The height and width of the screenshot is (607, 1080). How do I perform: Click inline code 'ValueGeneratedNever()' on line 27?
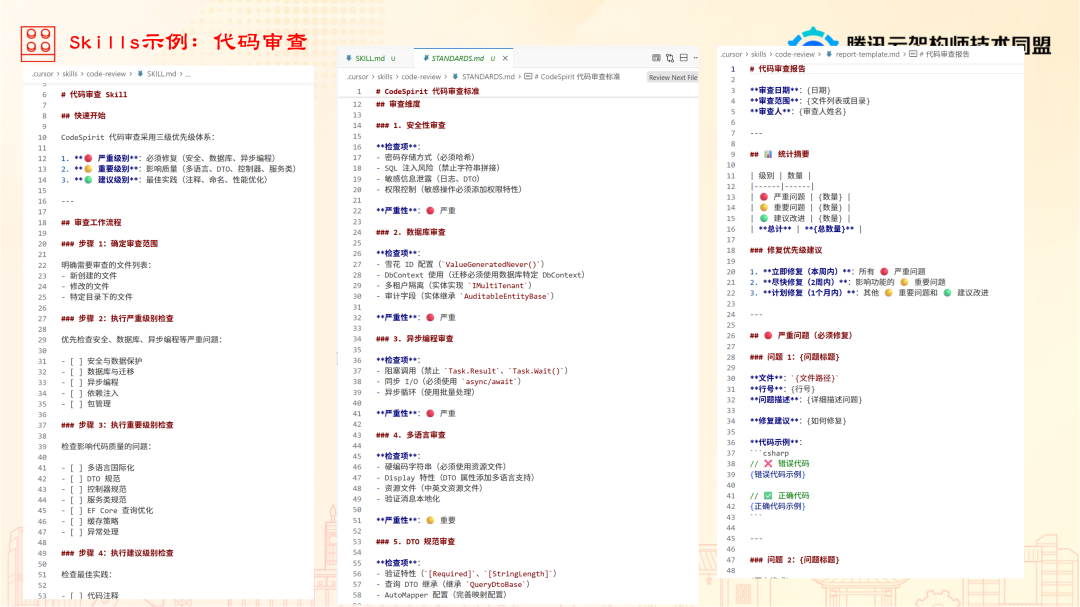coord(490,265)
